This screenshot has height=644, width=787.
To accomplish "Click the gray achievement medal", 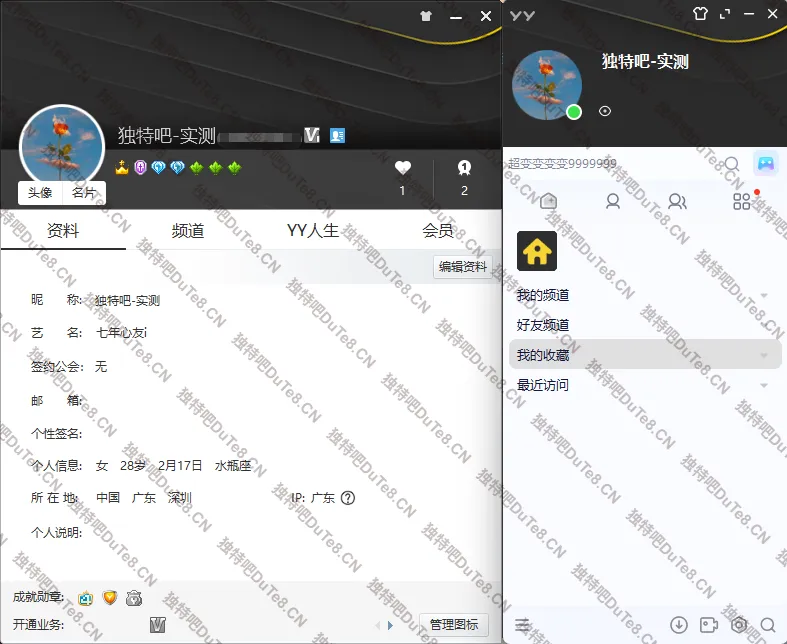I will [x=134, y=598].
